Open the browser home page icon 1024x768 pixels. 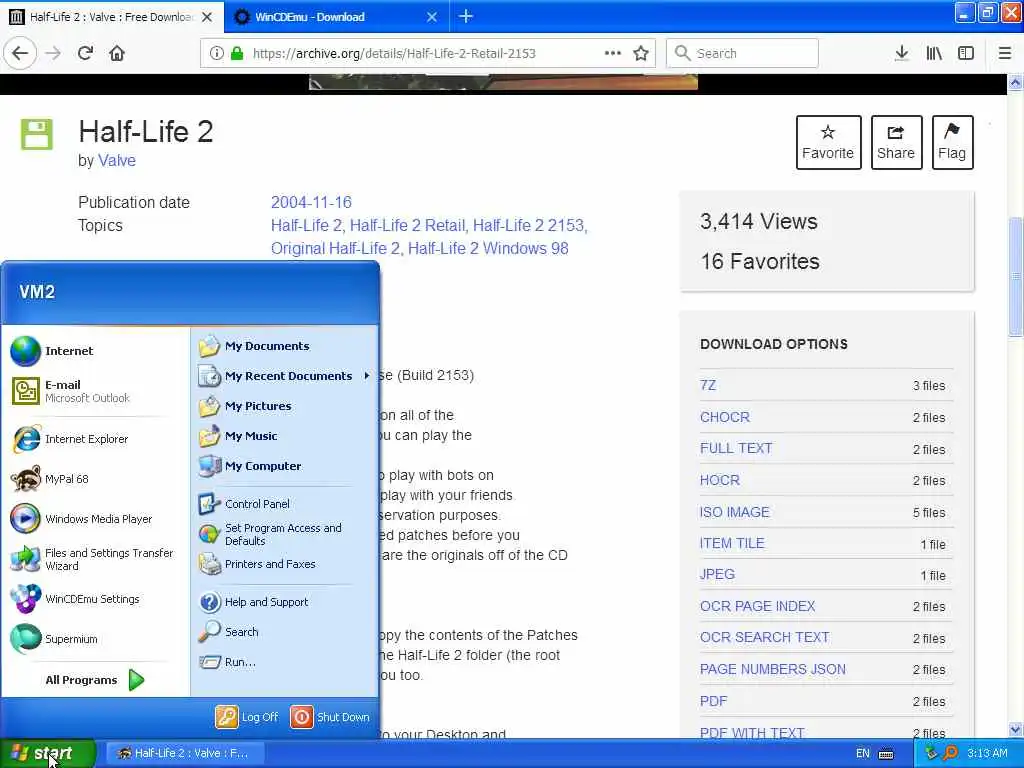pos(117,54)
